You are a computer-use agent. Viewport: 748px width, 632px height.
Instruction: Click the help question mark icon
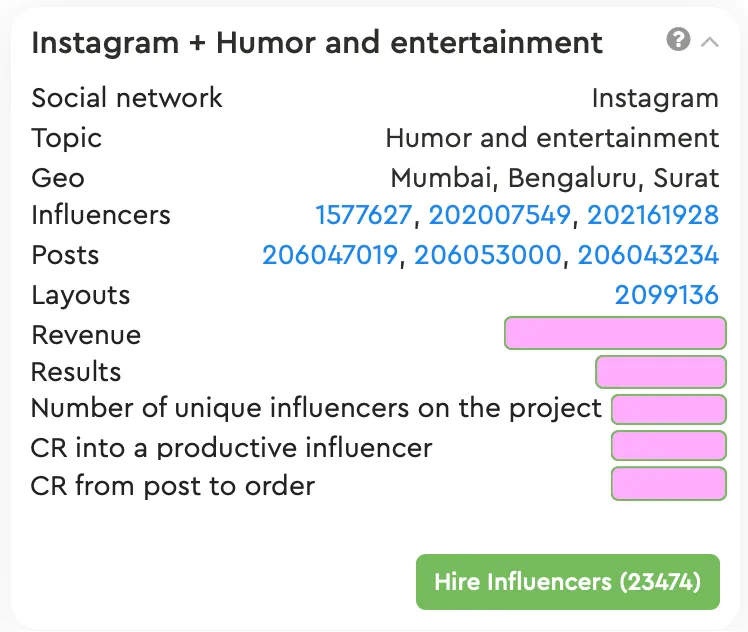(678, 41)
